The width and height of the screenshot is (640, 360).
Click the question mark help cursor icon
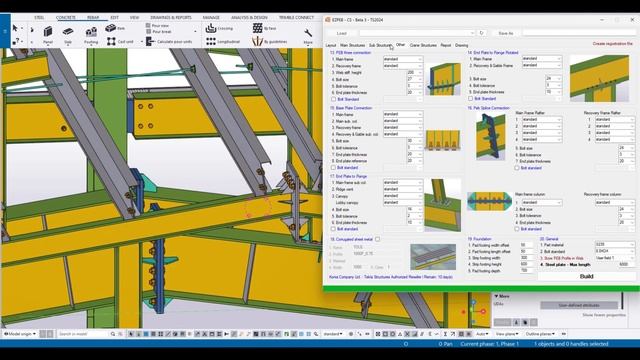point(16,41)
